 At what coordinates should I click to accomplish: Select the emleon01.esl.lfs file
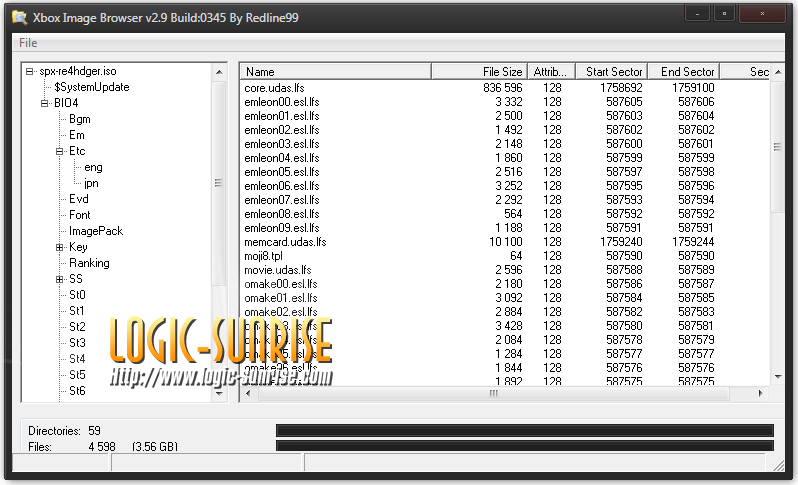click(282, 116)
